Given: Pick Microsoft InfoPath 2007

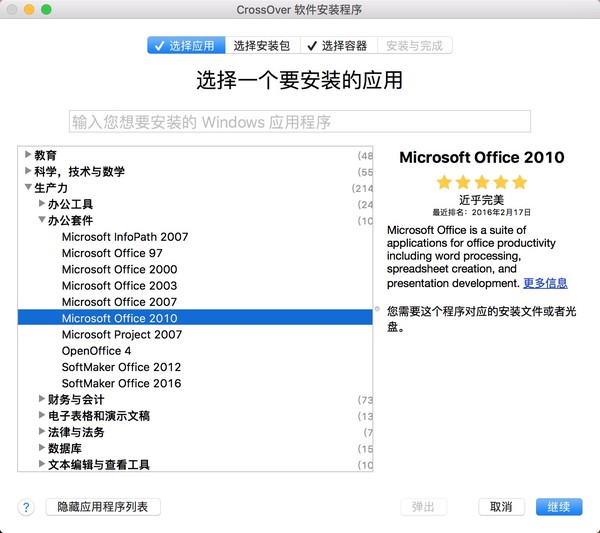Looking at the screenshot, I should 124,237.
